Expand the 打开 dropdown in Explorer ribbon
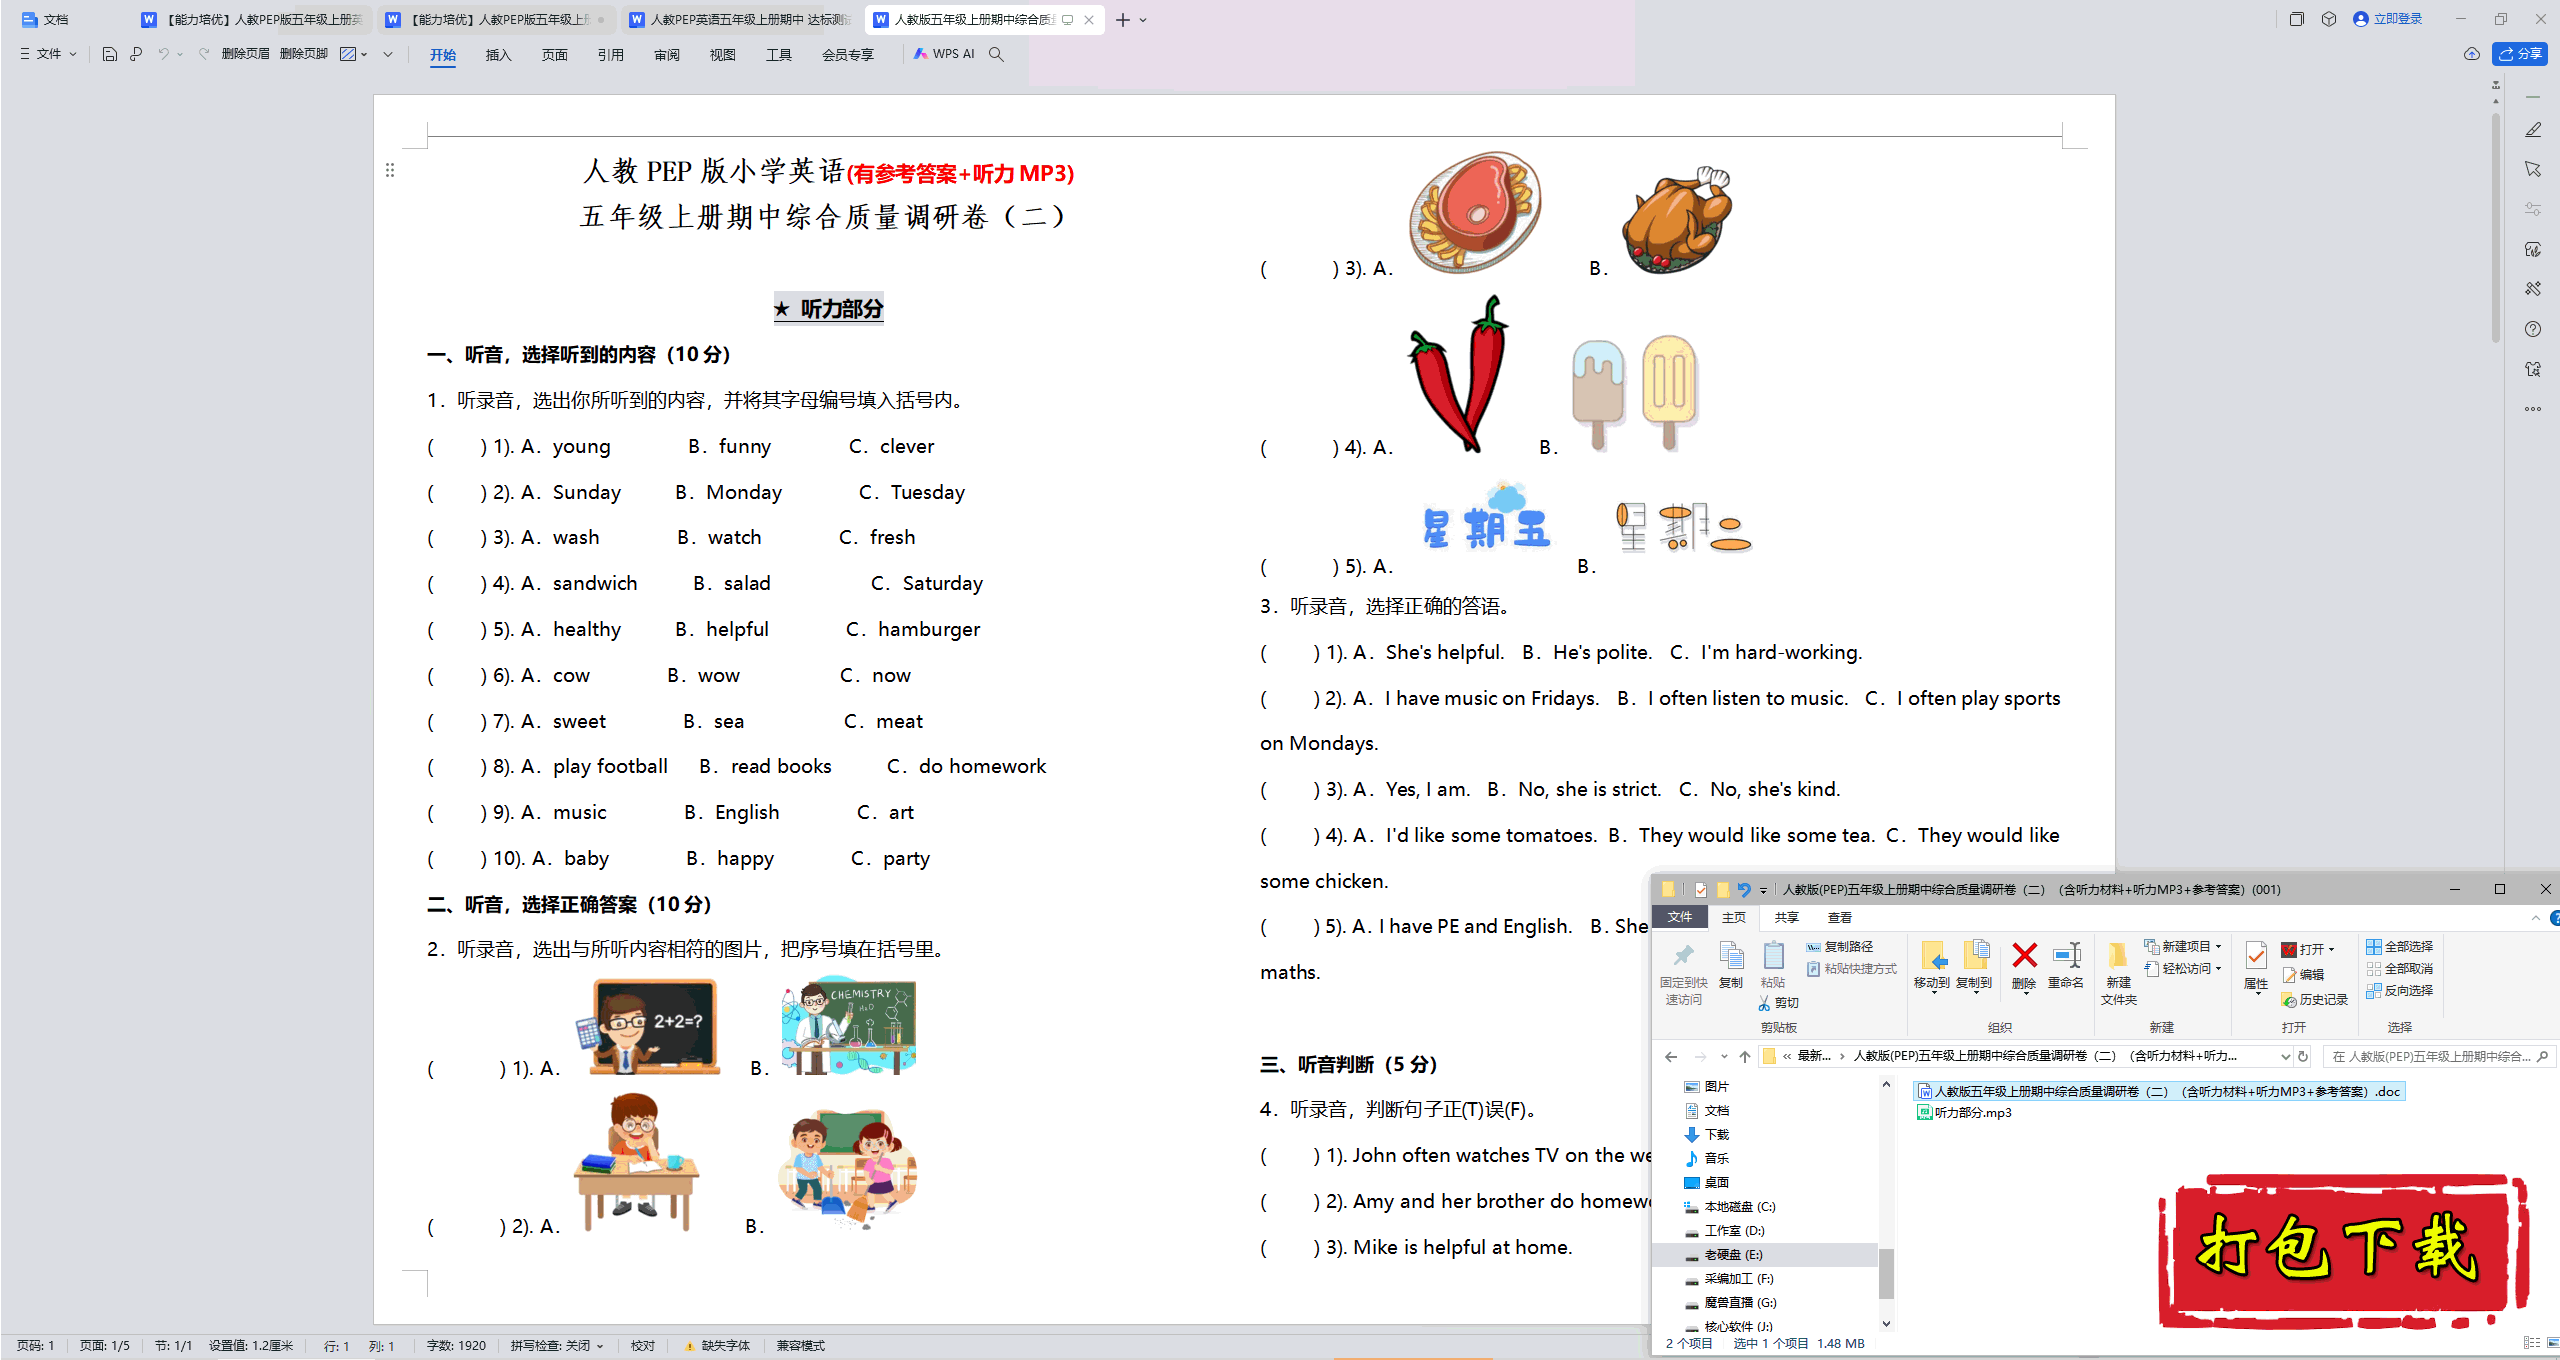The height and width of the screenshot is (1360, 2560). click(2331, 949)
